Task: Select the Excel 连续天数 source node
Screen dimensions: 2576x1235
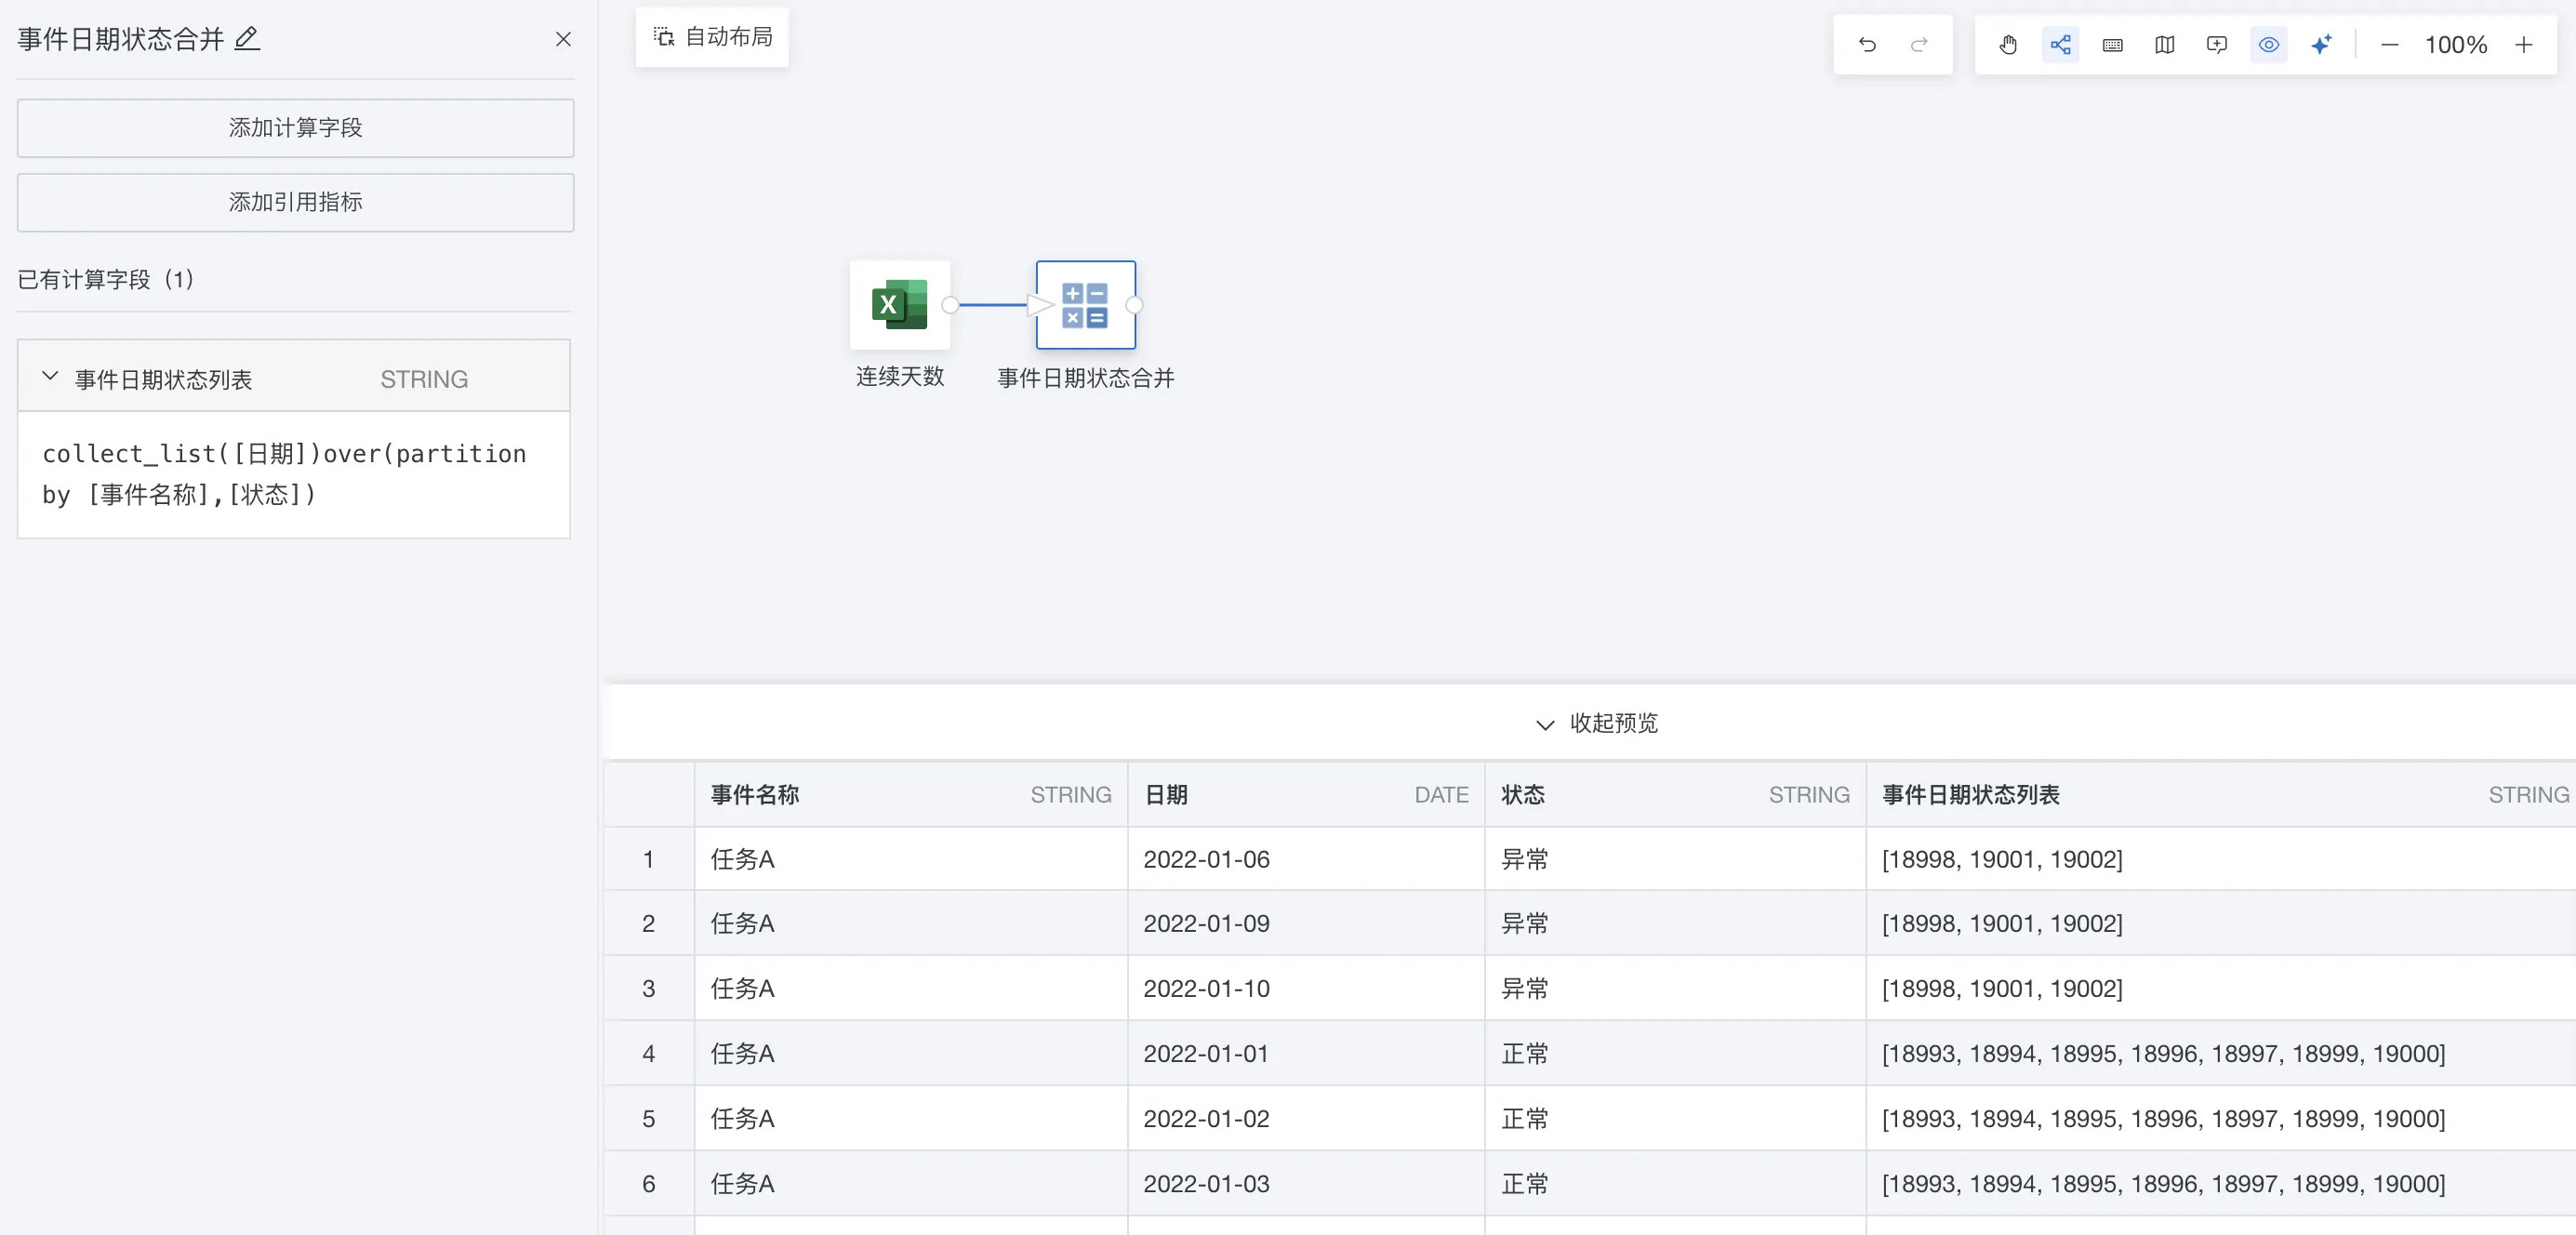Action: click(899, 304)
